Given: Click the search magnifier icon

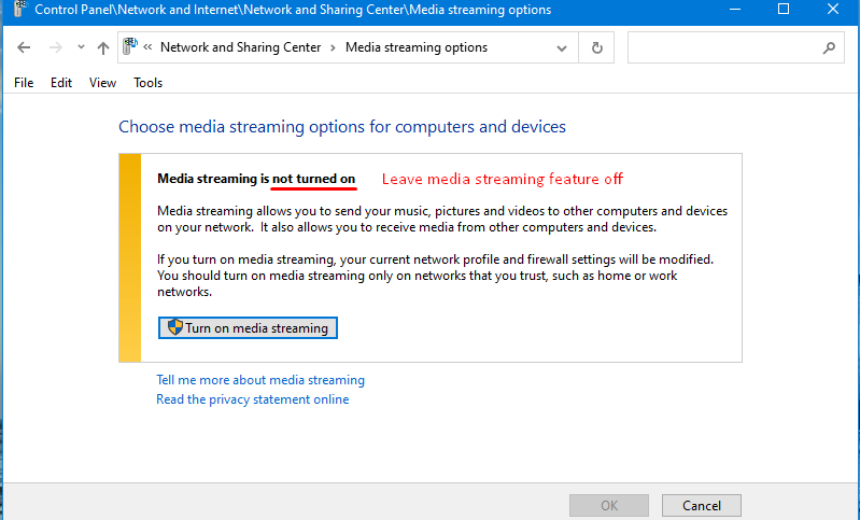Looking at the screenshot, I should [829, 48].
